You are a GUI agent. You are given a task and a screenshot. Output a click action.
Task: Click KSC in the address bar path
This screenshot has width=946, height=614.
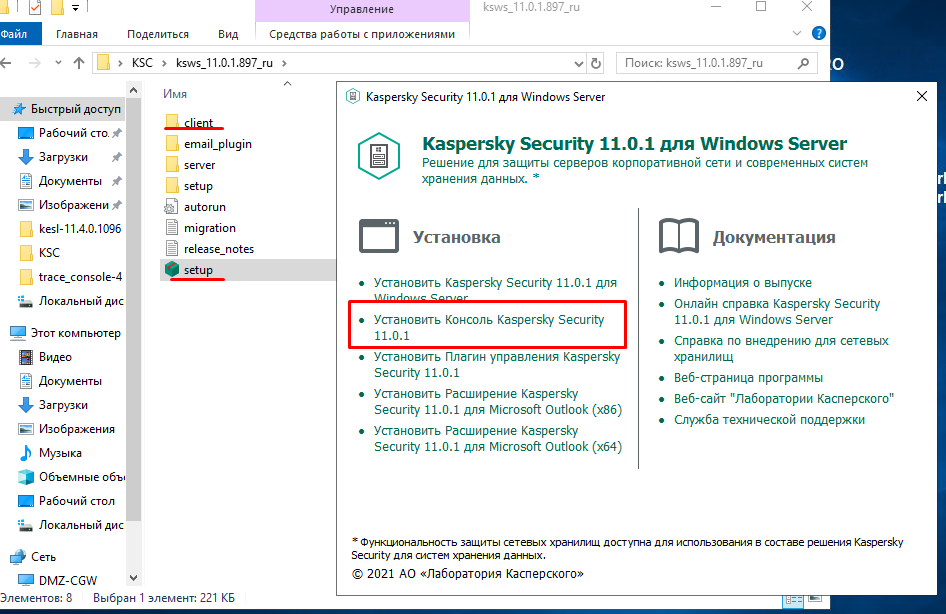[142, 63]
